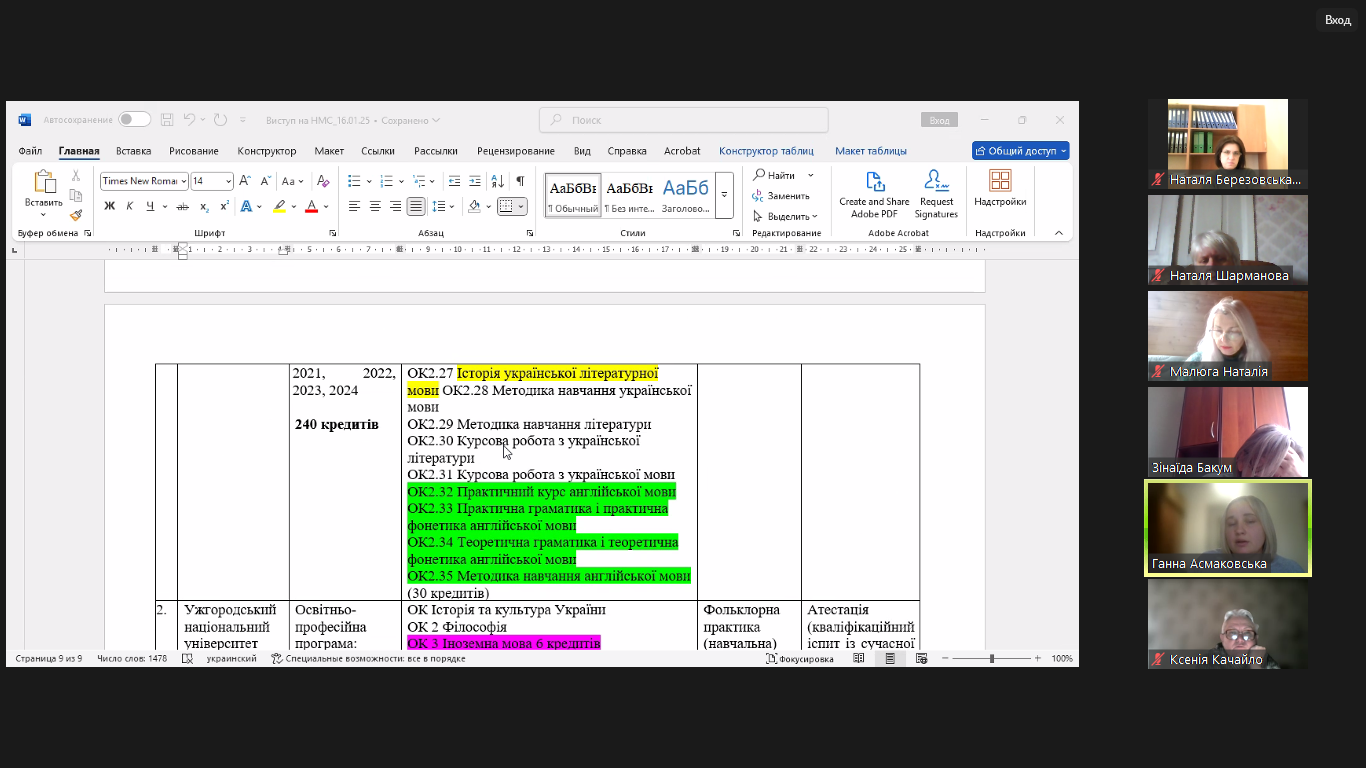This screenshot has width=1366, height=768.
Task: Open the Макет таблицы tab
Action: [x=871, y=151]
